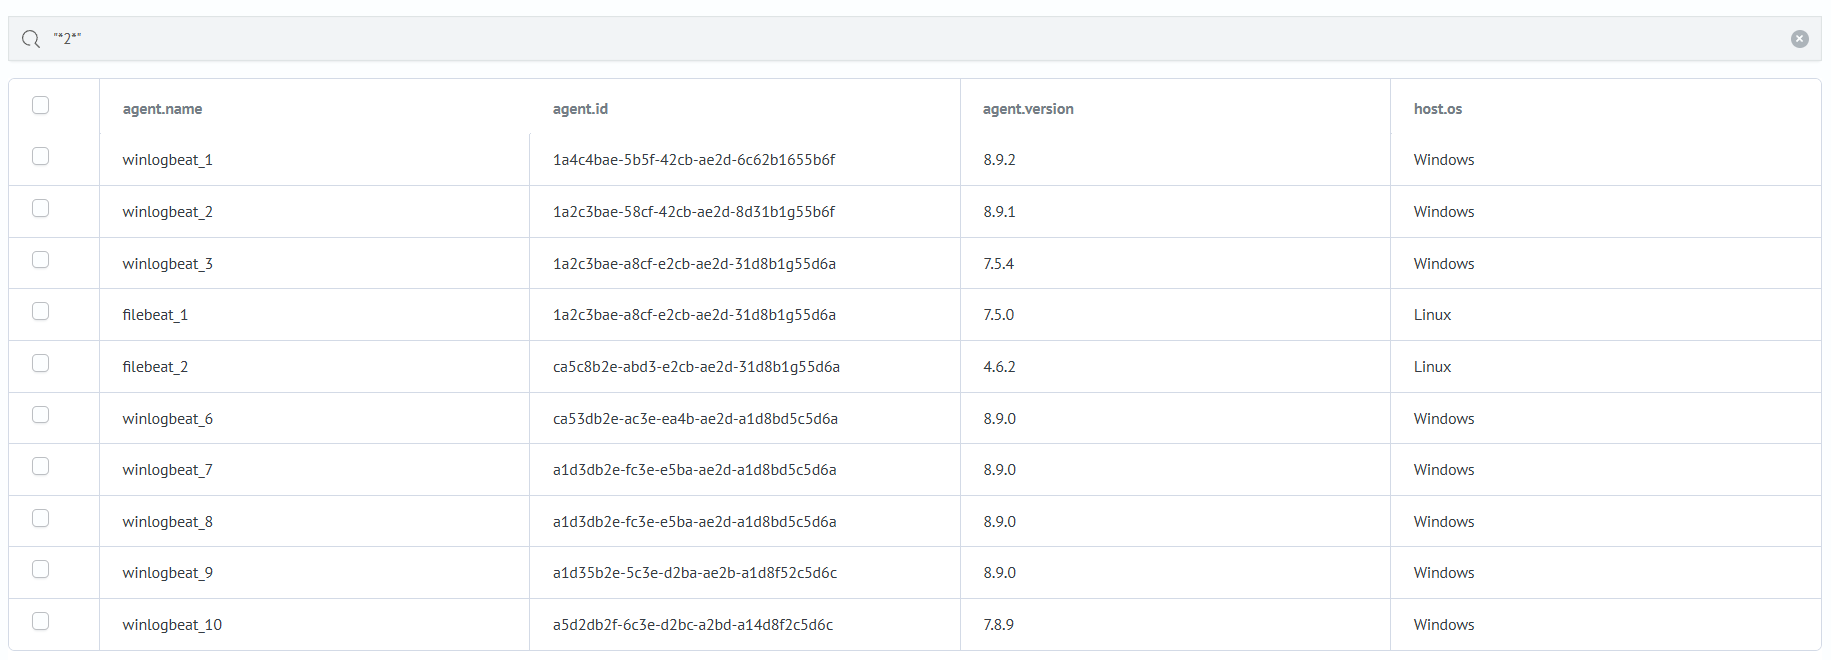Click version 7.8.9 cell
The image size is (1831, 660).
(x=998, y=625)
